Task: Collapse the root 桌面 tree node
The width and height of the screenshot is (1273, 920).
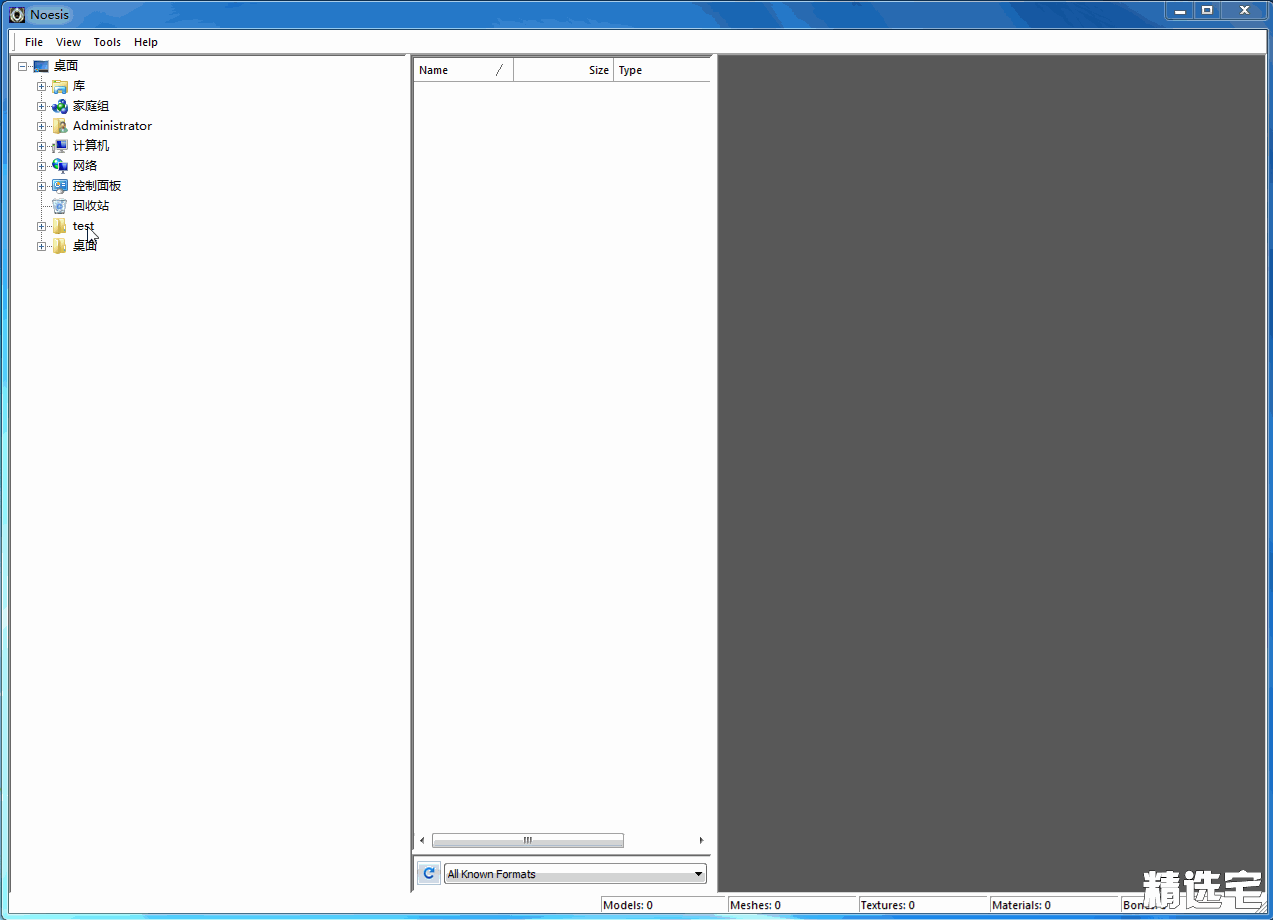Action: [x=22, y=66]
